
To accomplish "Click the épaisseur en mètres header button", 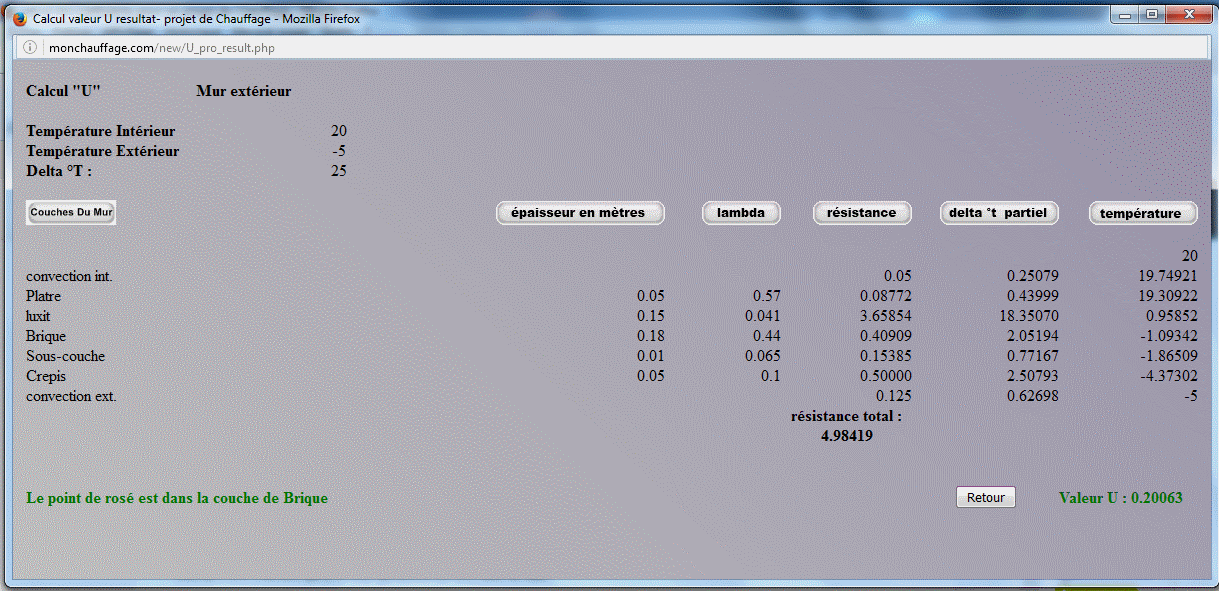I will pos(580,213).
